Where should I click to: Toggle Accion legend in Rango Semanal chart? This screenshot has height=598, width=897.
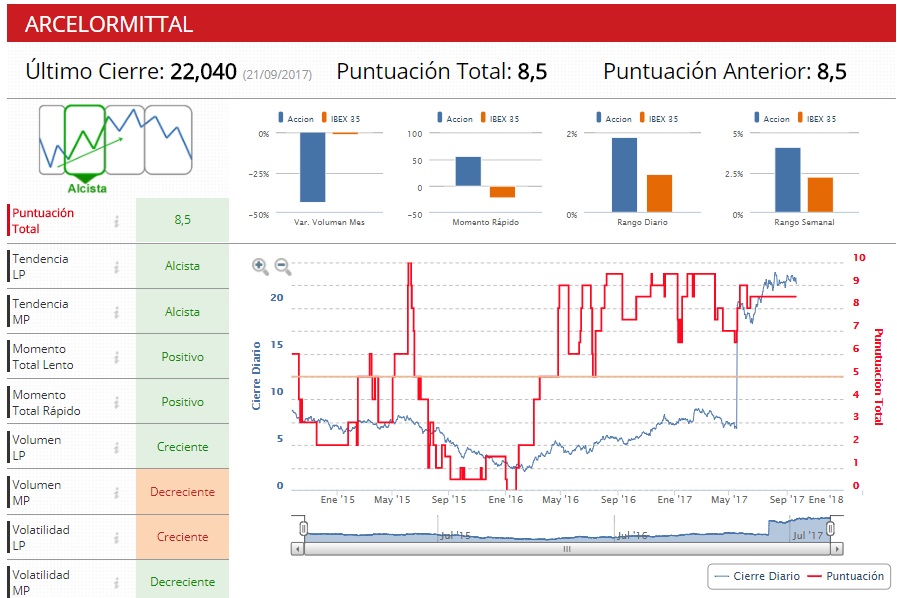[772, 118]
